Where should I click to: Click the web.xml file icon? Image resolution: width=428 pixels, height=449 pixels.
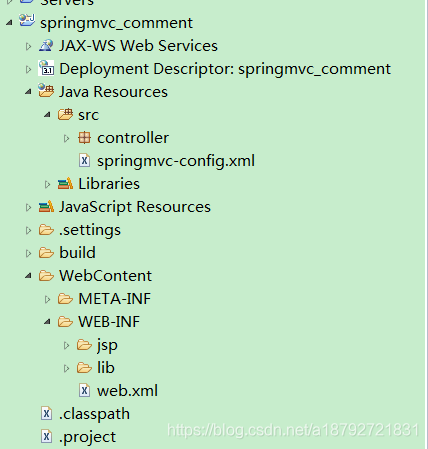point(85,390)
